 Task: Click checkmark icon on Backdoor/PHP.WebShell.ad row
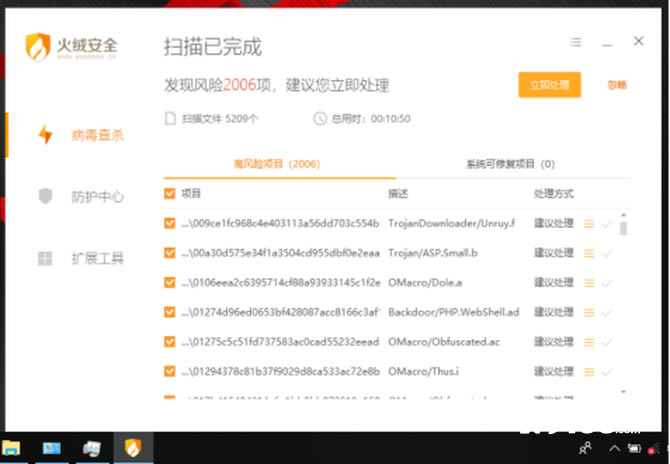(607, 313)
